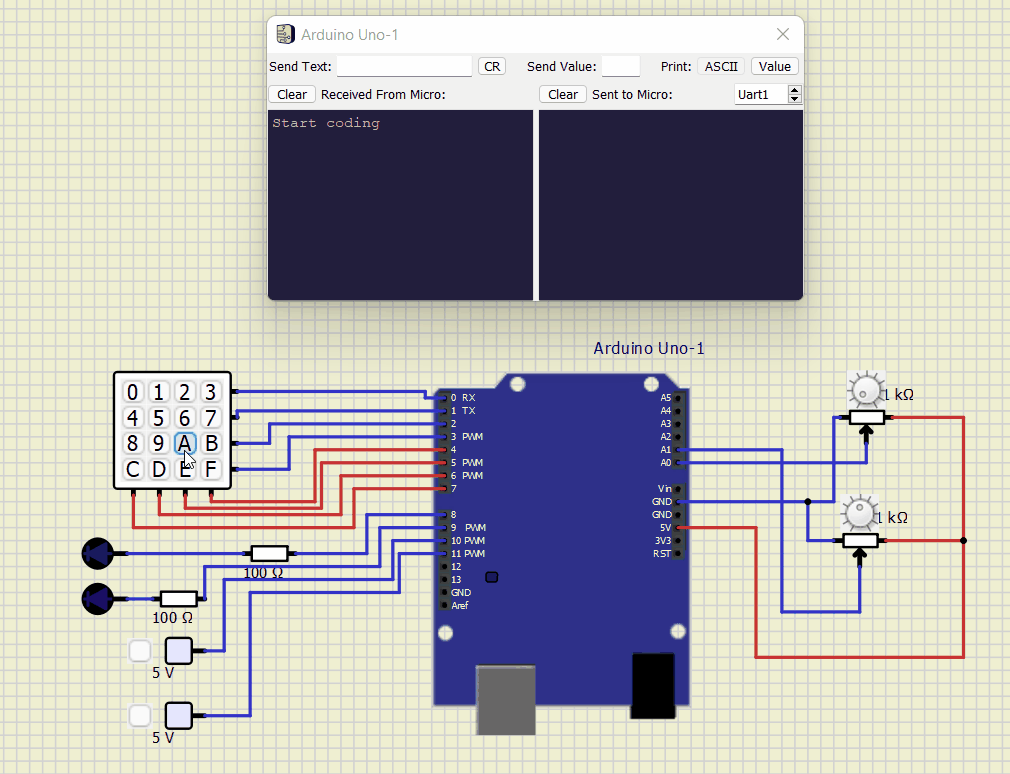Click the CR button in serial monitor

click(492, 66)
